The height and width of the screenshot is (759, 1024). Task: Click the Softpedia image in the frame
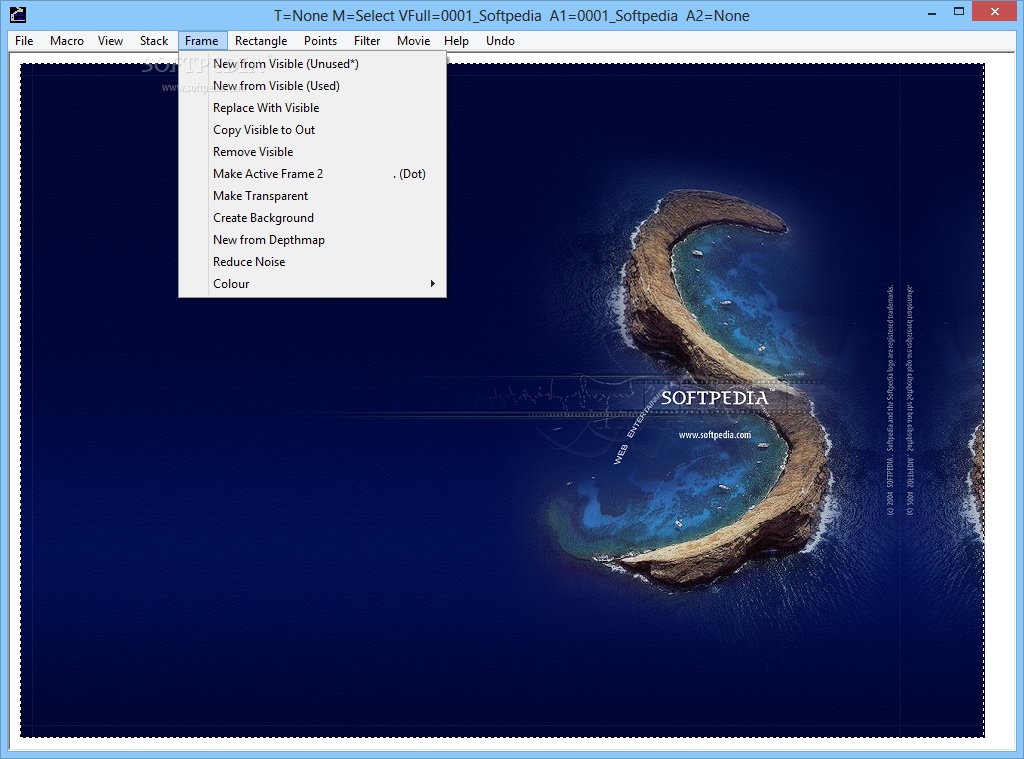502,400
